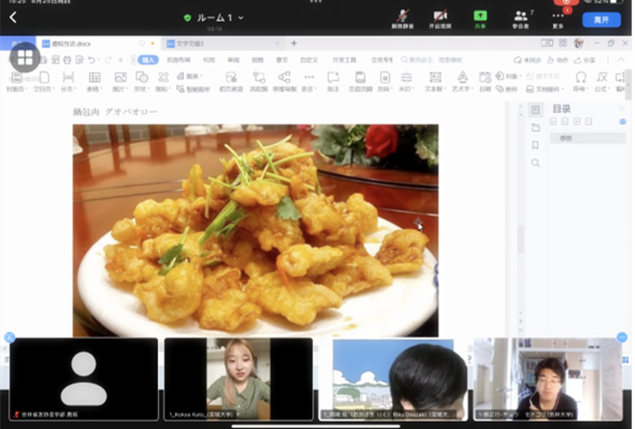This screenshot has height=429, width=635.
Task: Click the search icon in right sidebar
Action: coord(535,163)
